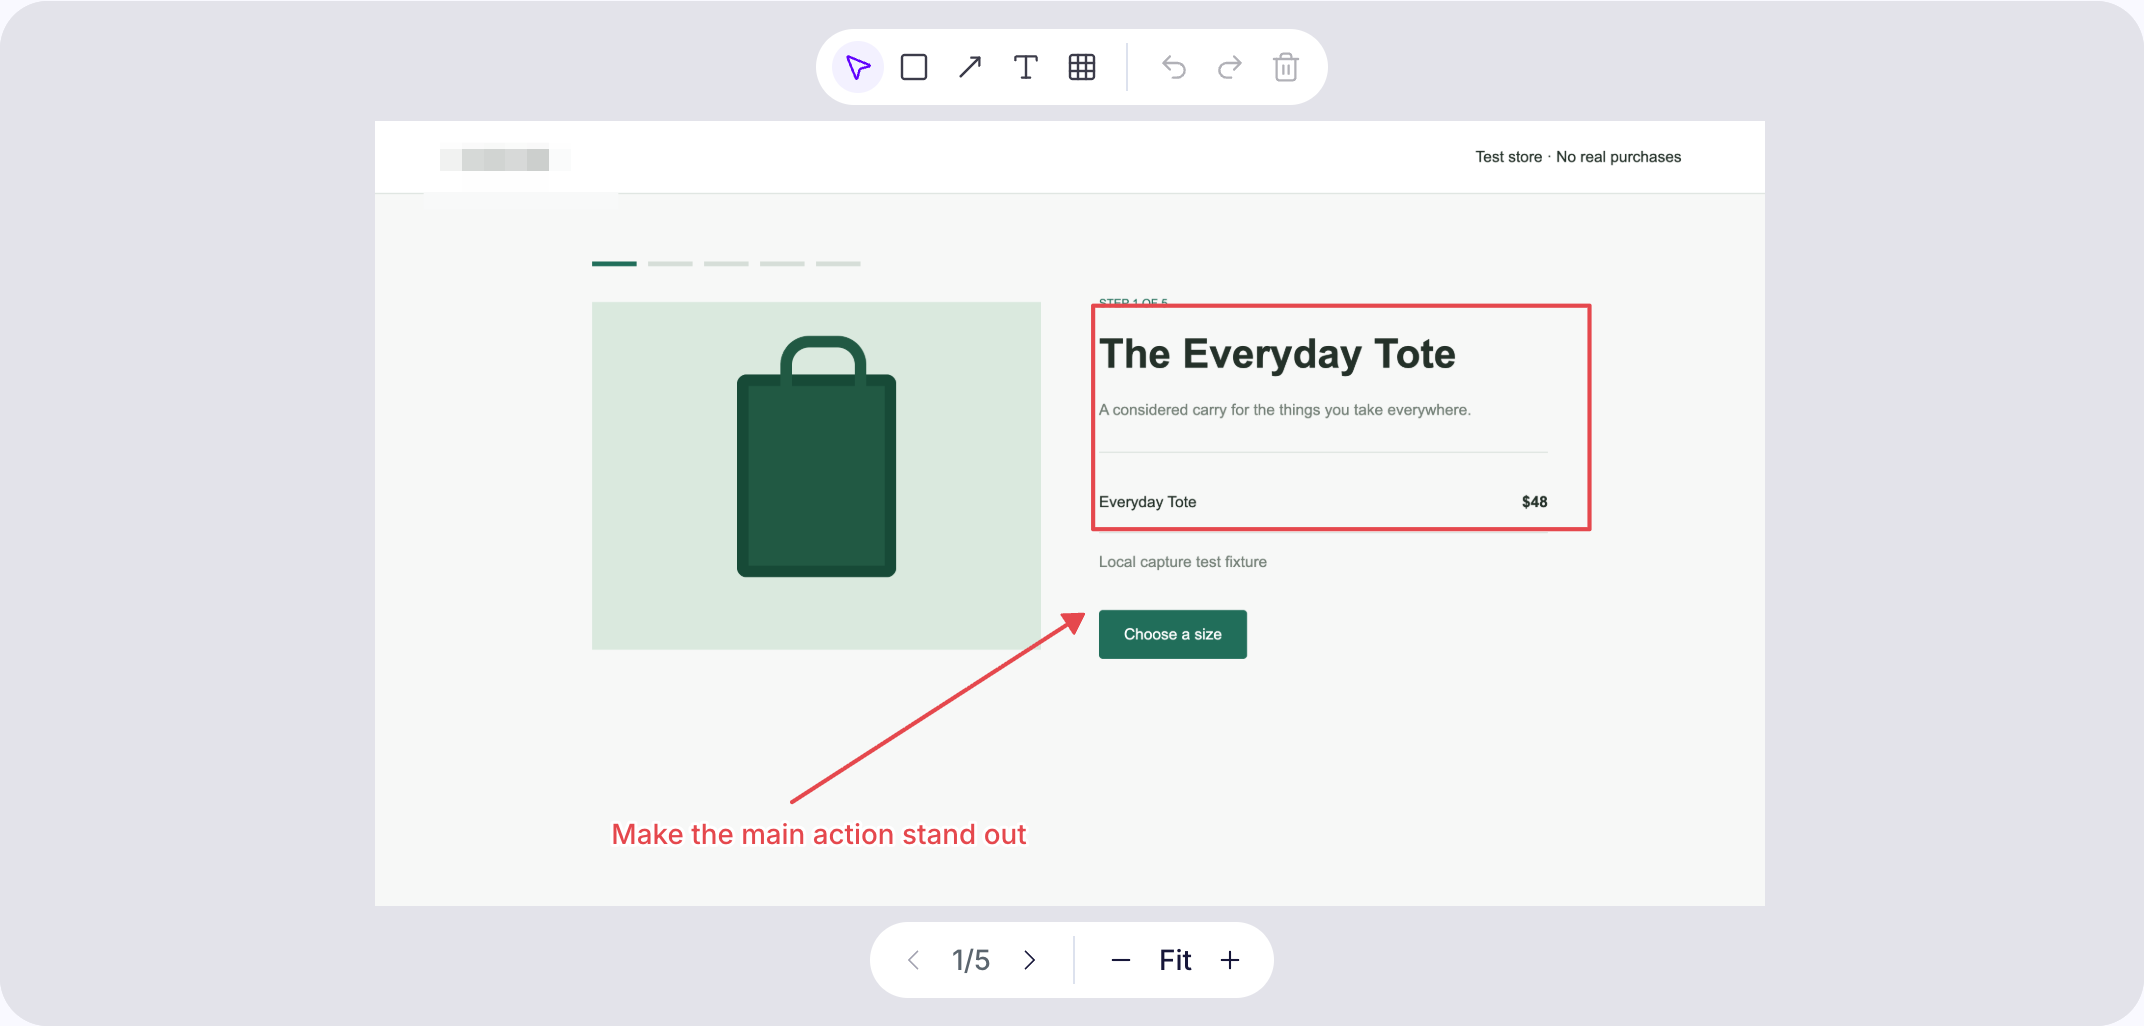This screenshot has height=1026, width=2144.
Task: Zoom out with the minus button
Action: [1121, 960]
